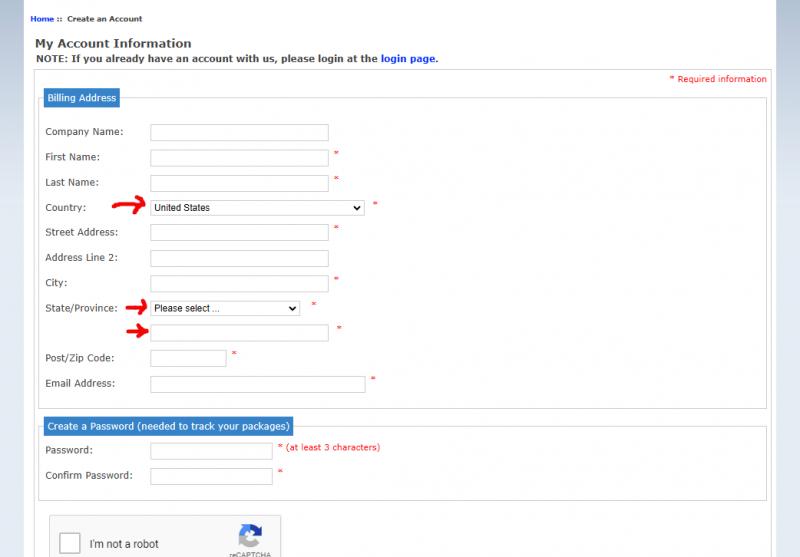Check the I'm not a robot box
The width and height of the screenshot is (800, 557).
pyautogui.click(x=70, y=543)
